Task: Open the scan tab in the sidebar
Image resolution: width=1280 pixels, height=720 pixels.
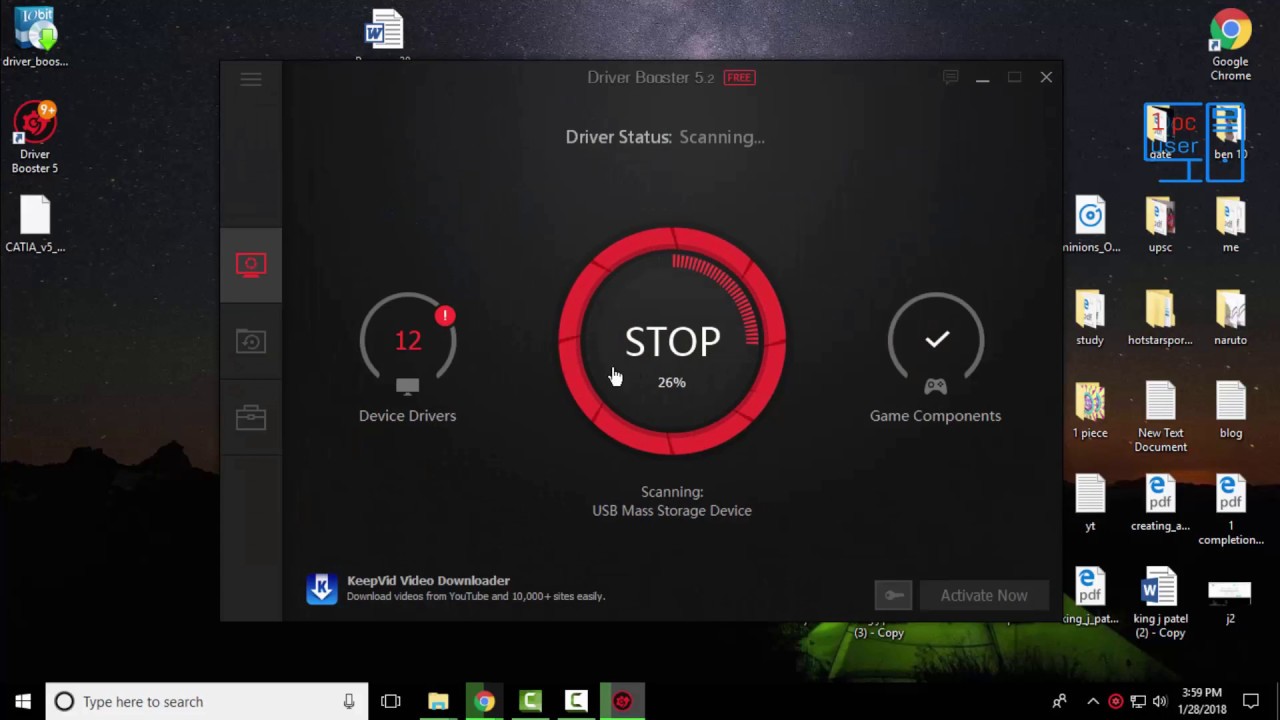Action: (x=251, y=265)
